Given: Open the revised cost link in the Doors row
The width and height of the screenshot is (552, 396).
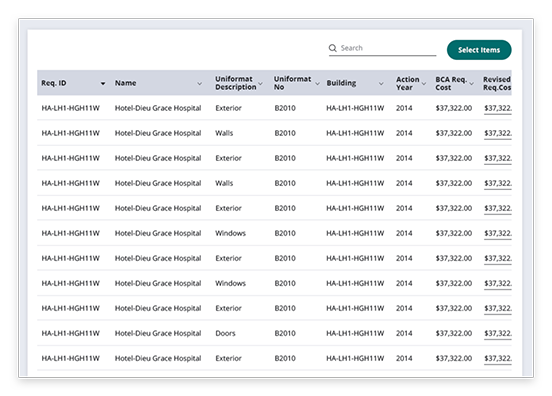Looking at the screenshot, I should pos(498,333).
